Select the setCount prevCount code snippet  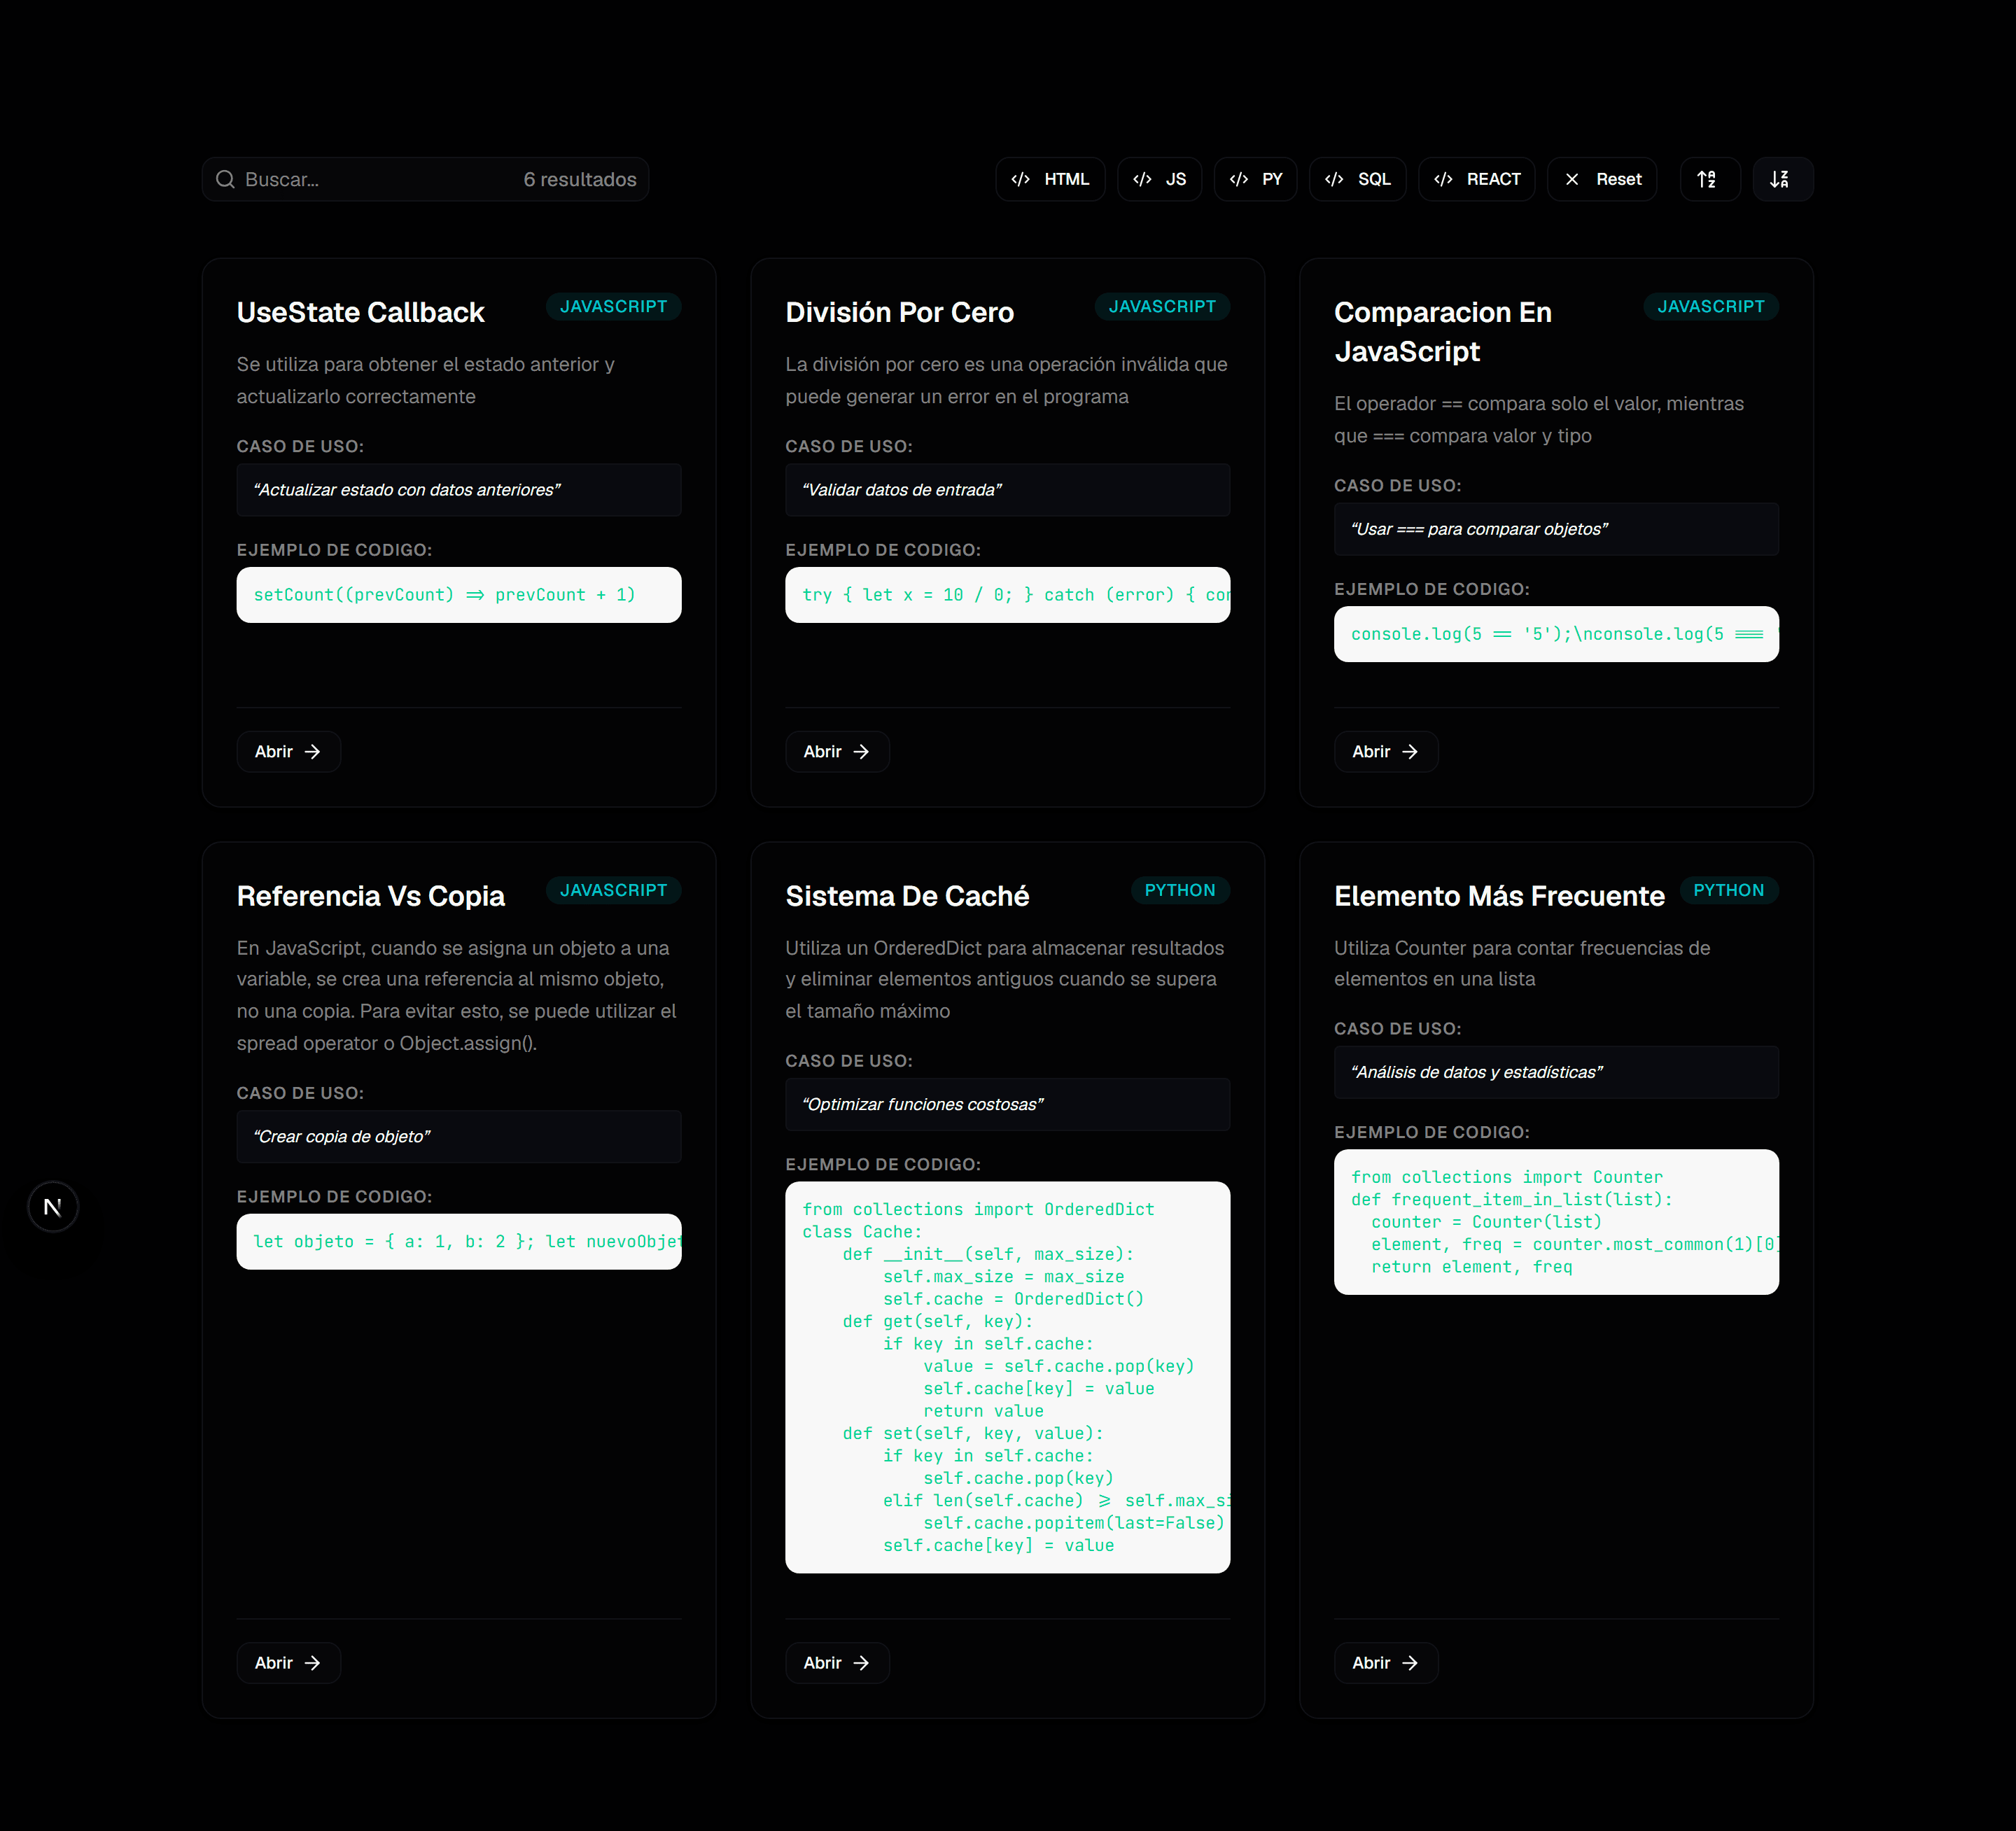coord(459,595)
